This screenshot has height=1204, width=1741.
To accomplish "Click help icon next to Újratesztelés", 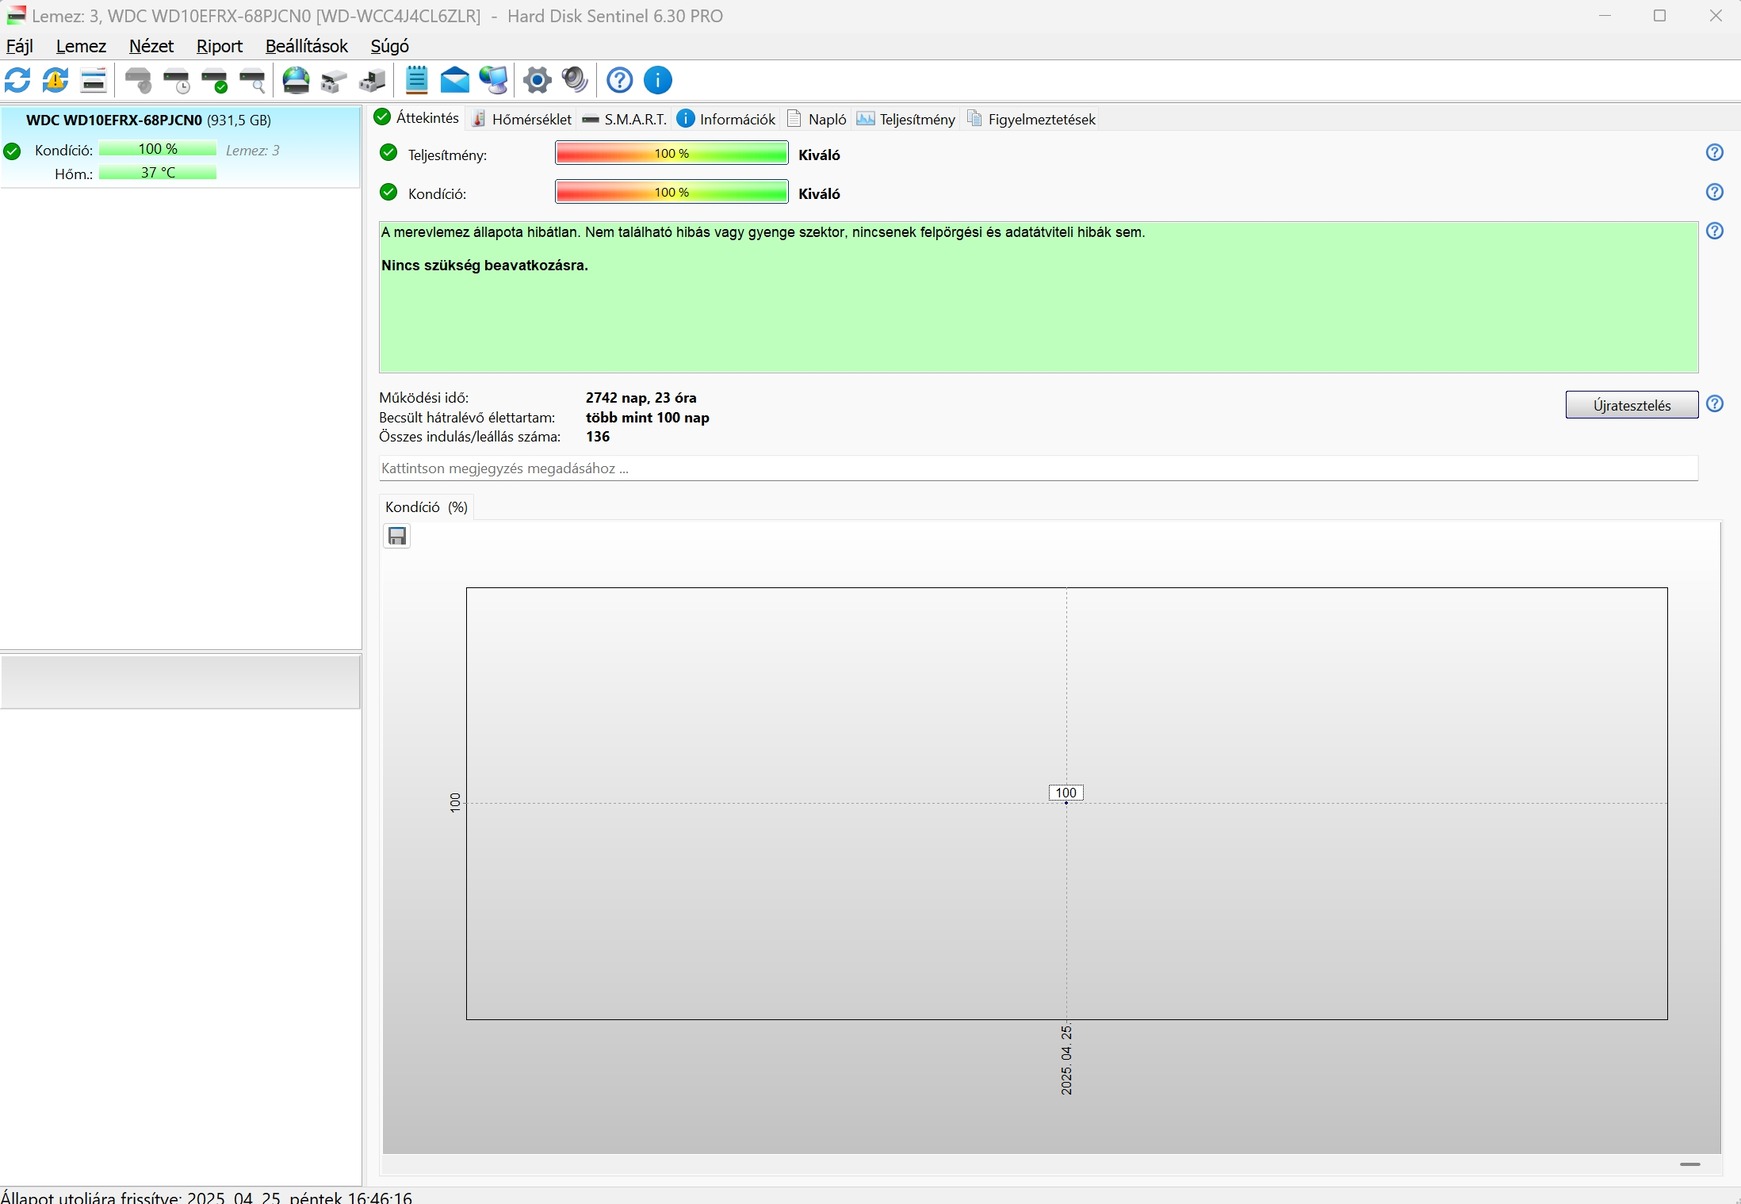I will (1714, 404).
